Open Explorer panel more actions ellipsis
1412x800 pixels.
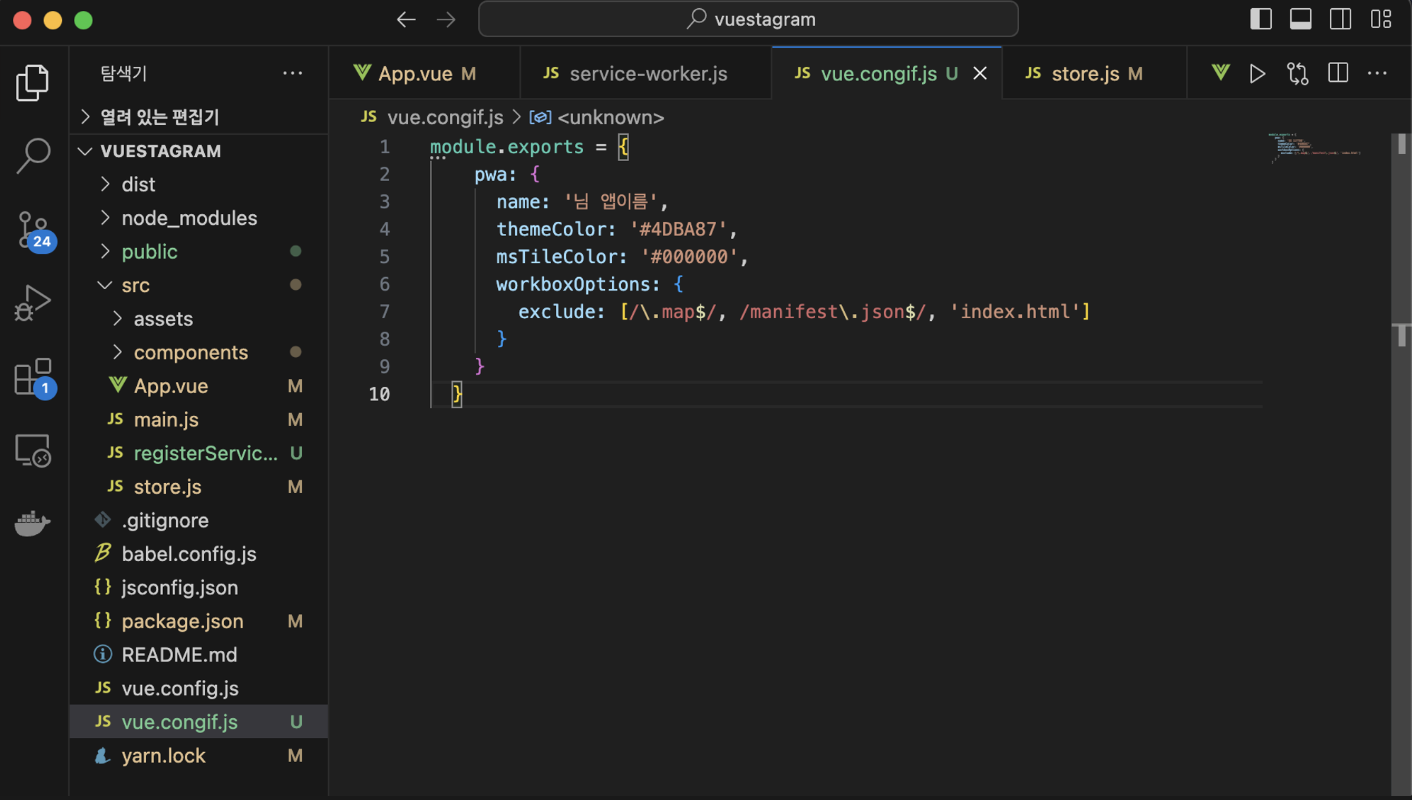click(293, 73)
